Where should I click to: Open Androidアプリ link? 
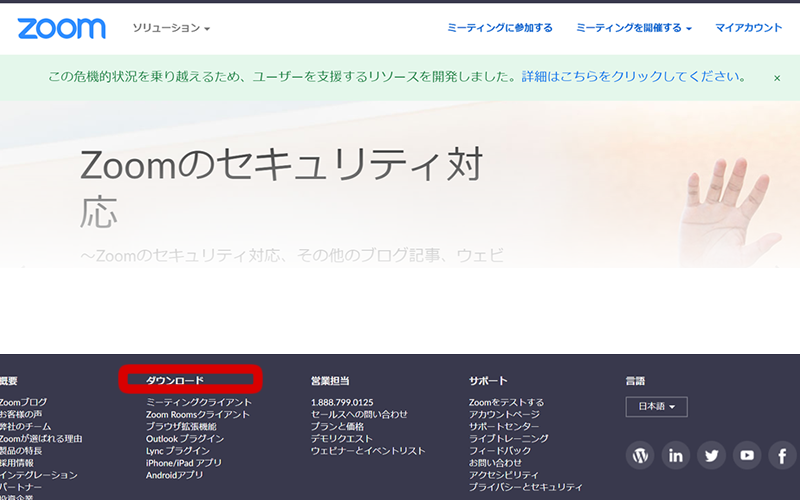(174, 475)
